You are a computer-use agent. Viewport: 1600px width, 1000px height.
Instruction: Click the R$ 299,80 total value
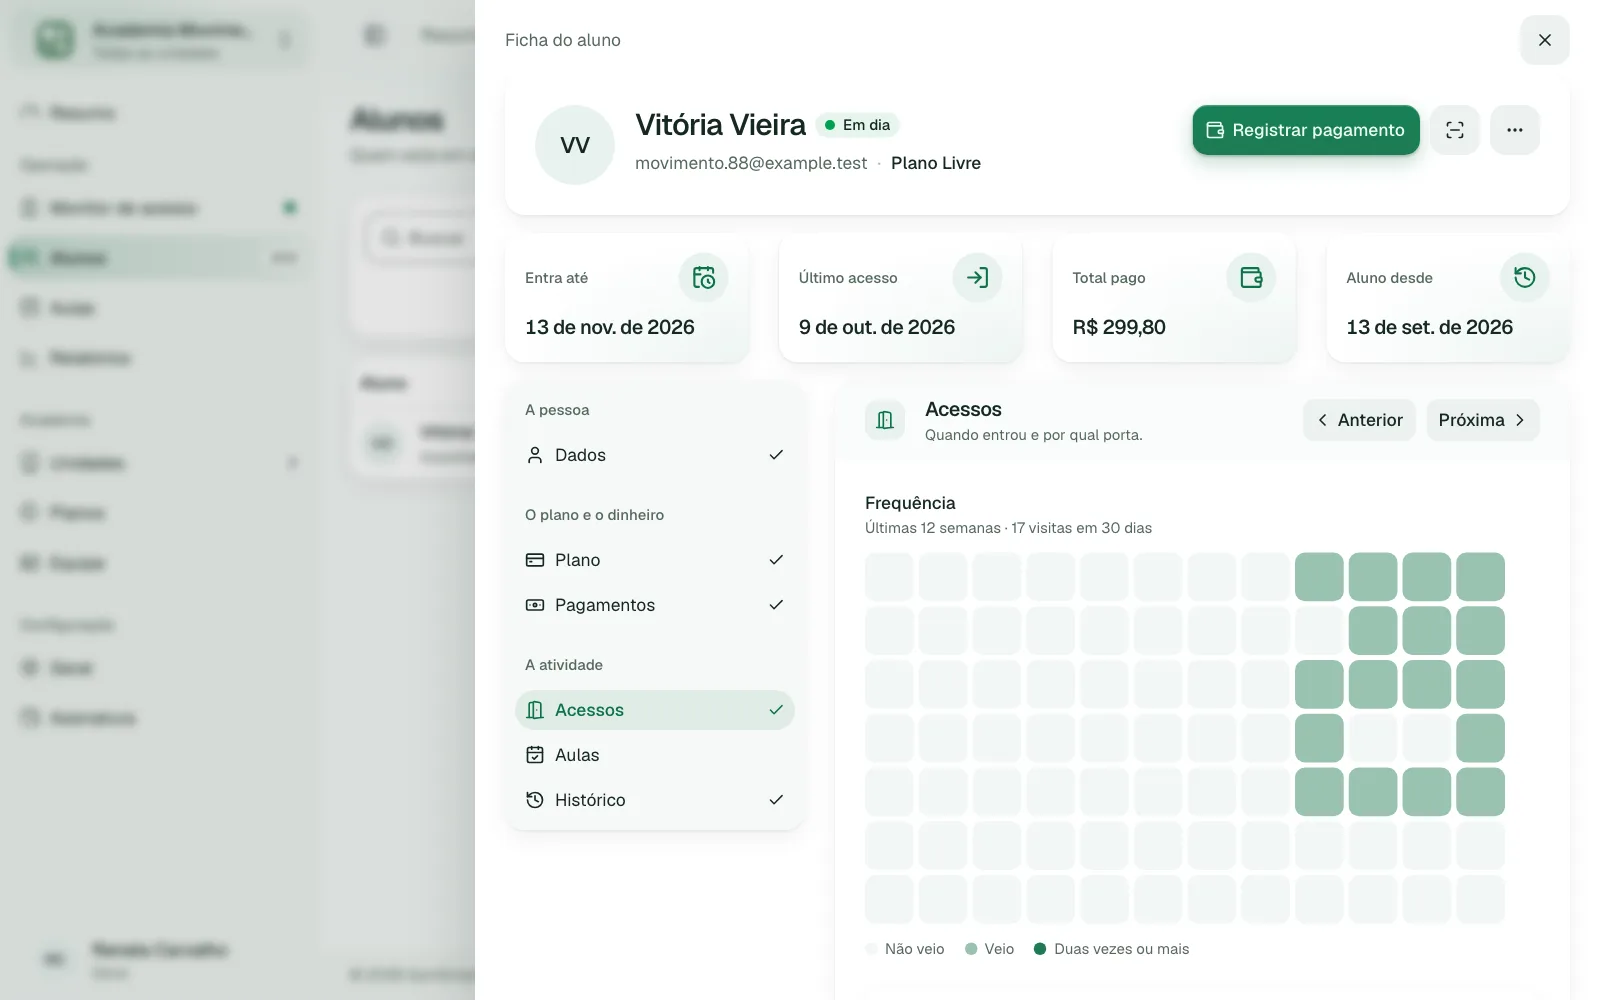[1119, 327]
